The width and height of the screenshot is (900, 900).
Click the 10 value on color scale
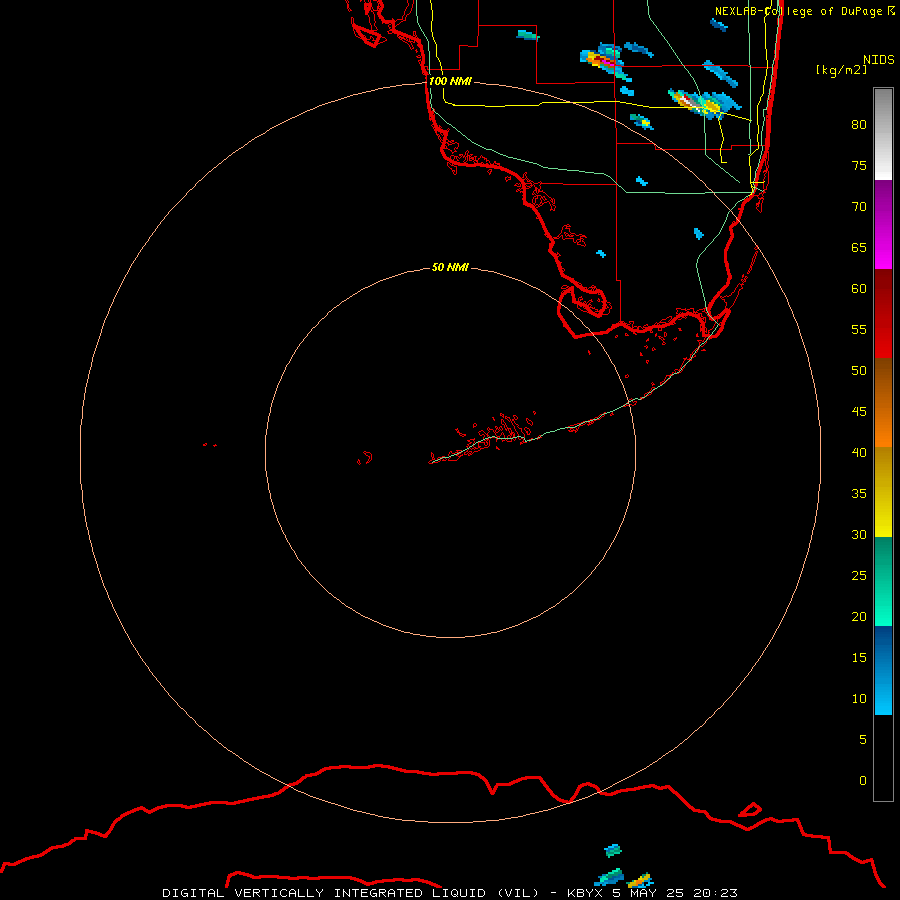coord(859,699)
